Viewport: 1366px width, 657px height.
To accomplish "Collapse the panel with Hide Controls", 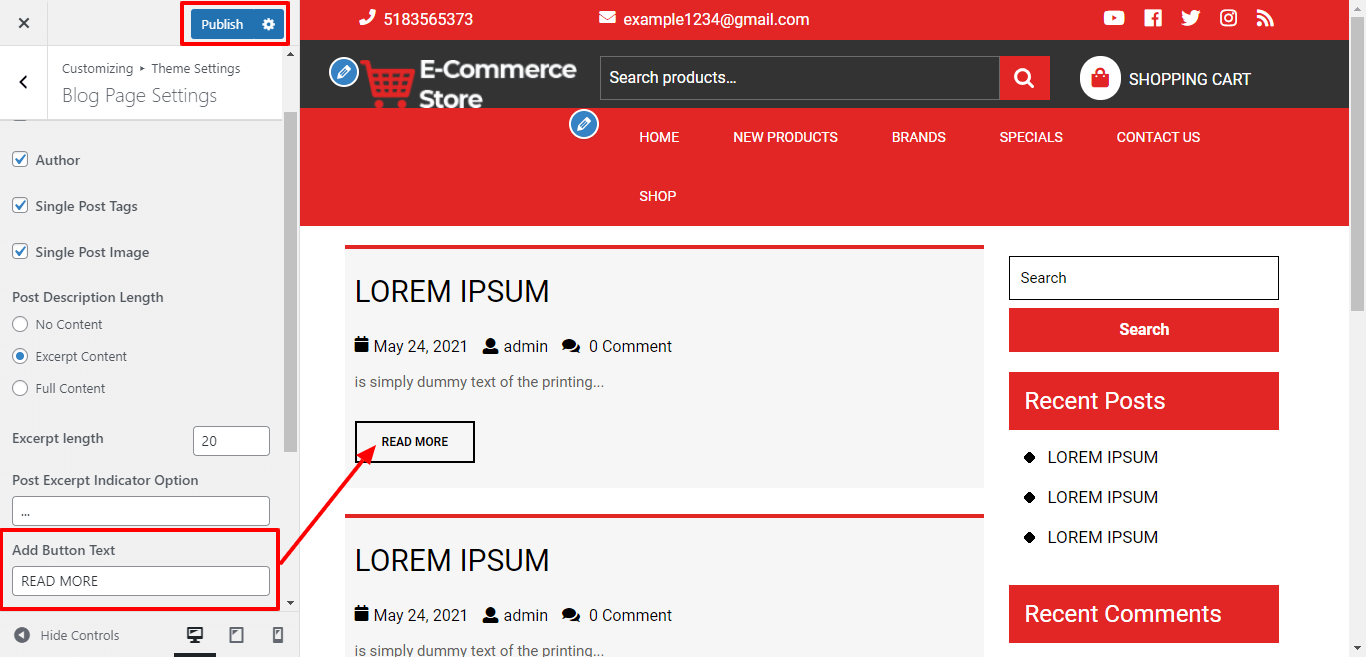I will [67, 635].
